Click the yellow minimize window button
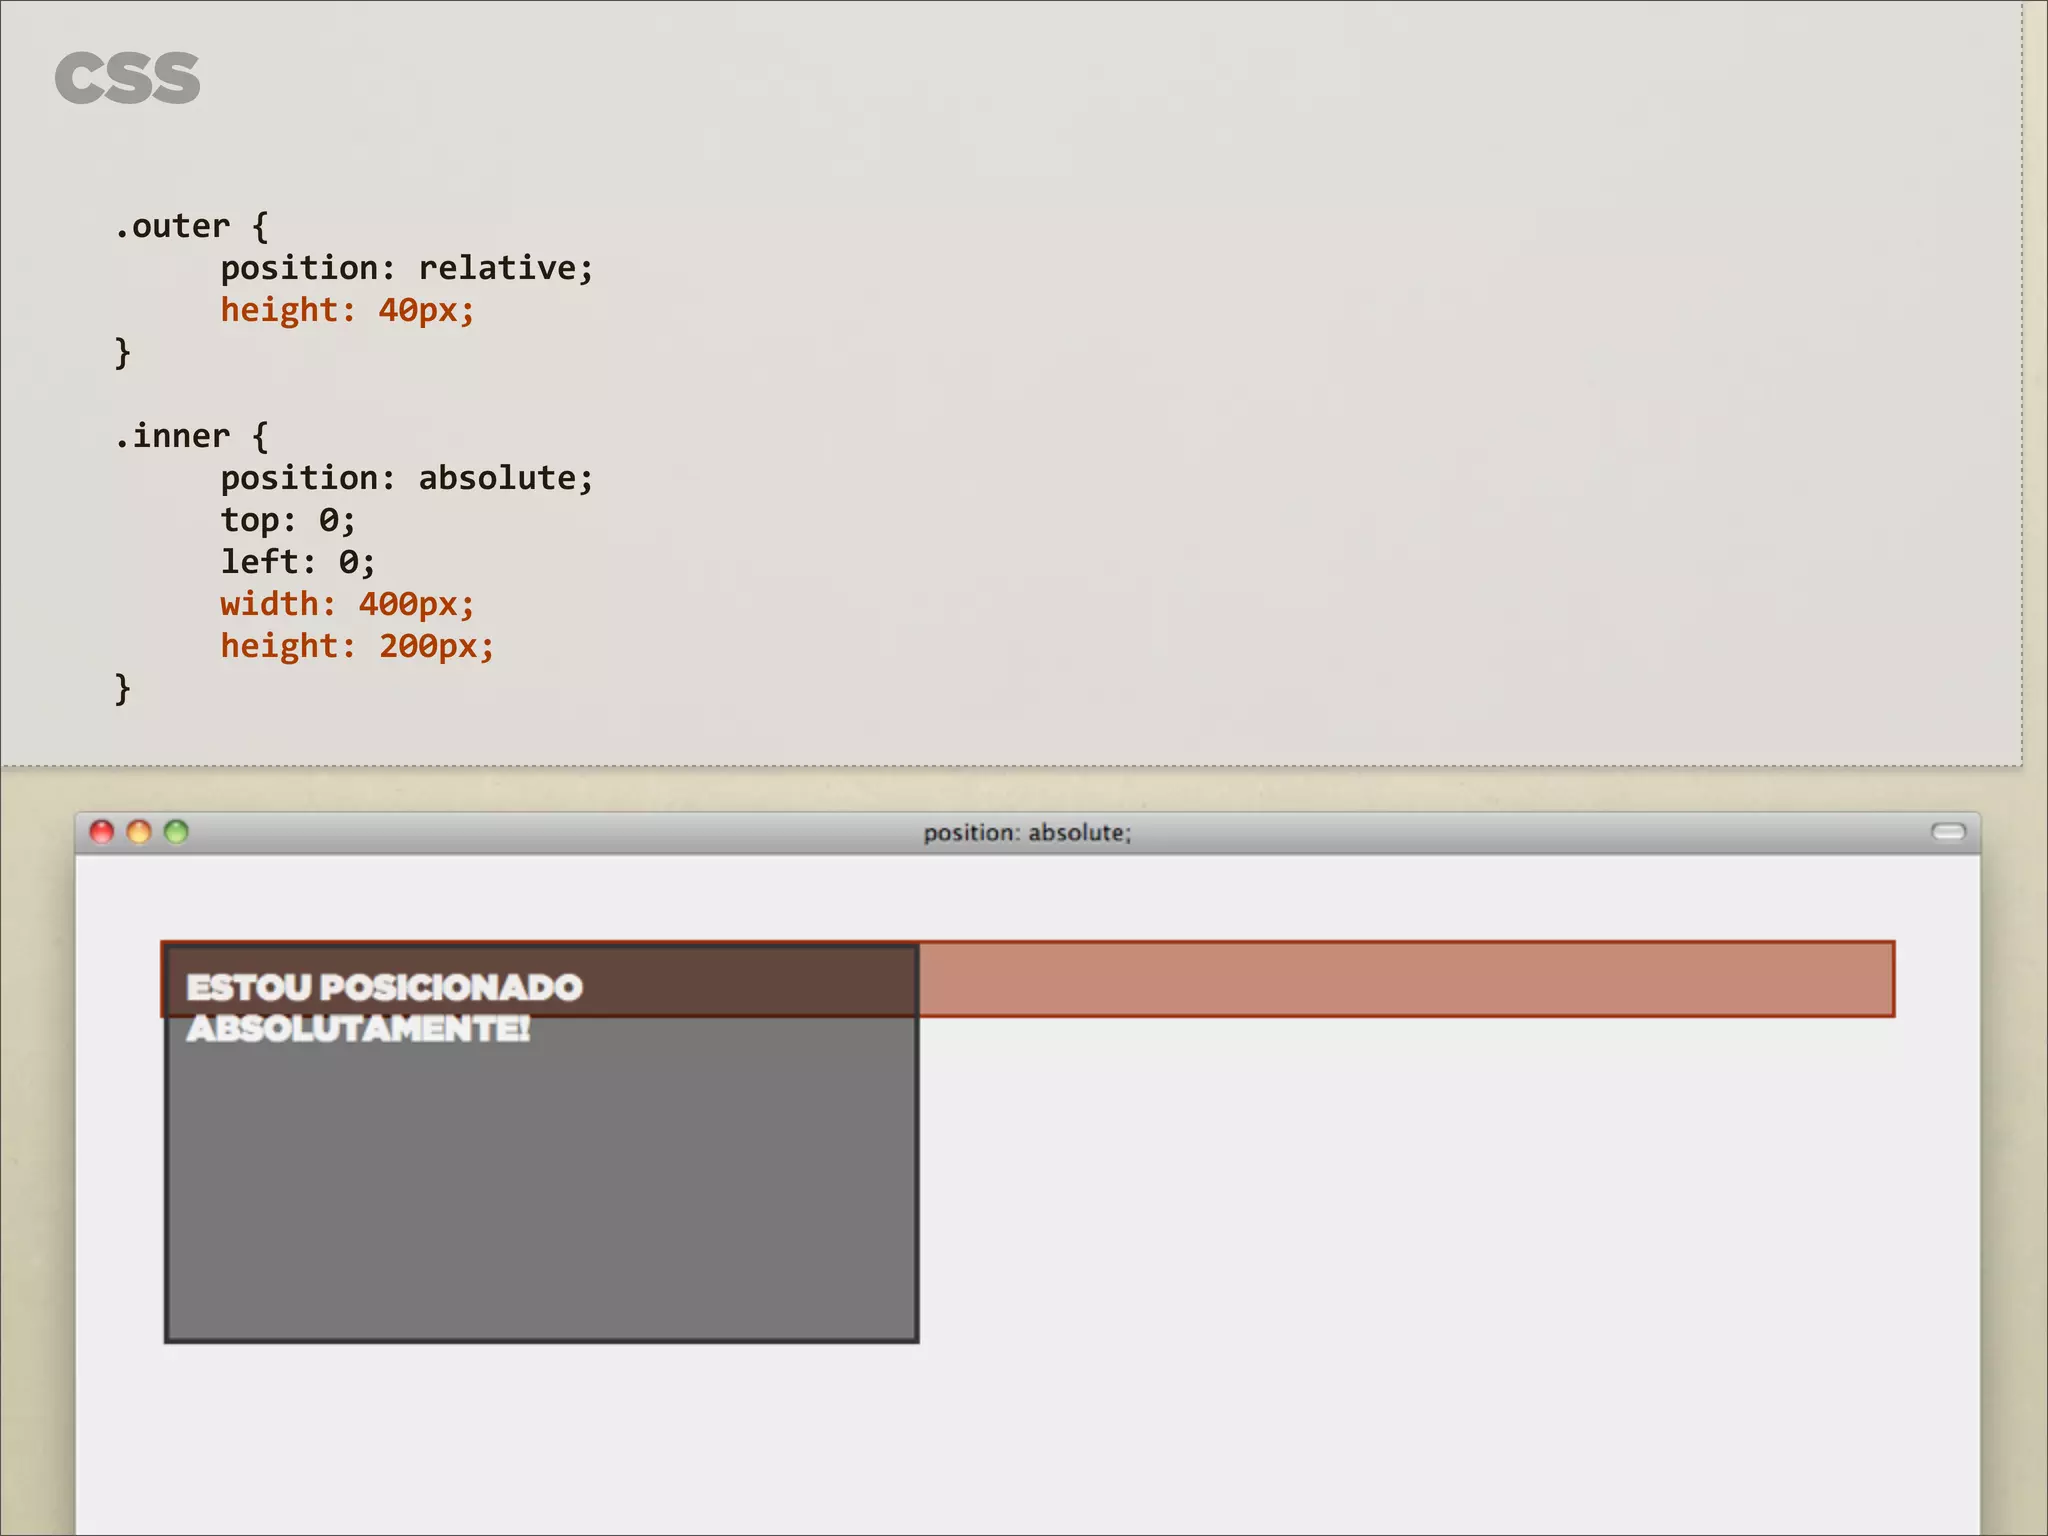 coord(139,832)
